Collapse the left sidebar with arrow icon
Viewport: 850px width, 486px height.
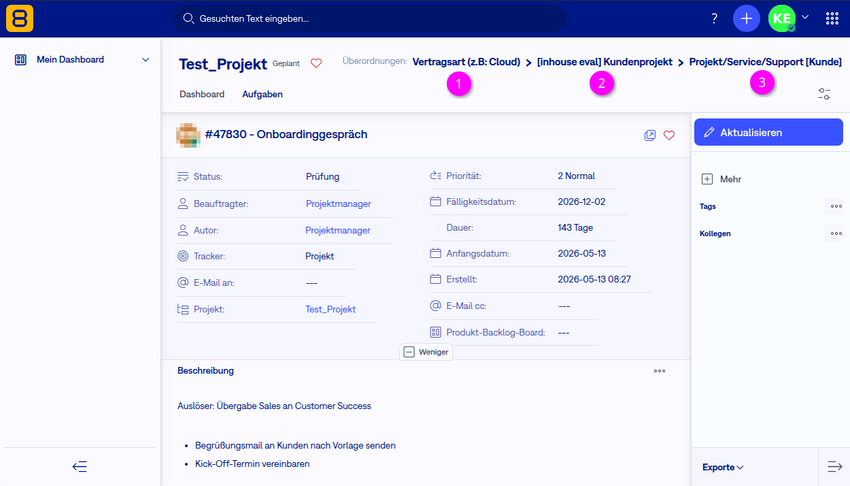(x=80, y=466)
